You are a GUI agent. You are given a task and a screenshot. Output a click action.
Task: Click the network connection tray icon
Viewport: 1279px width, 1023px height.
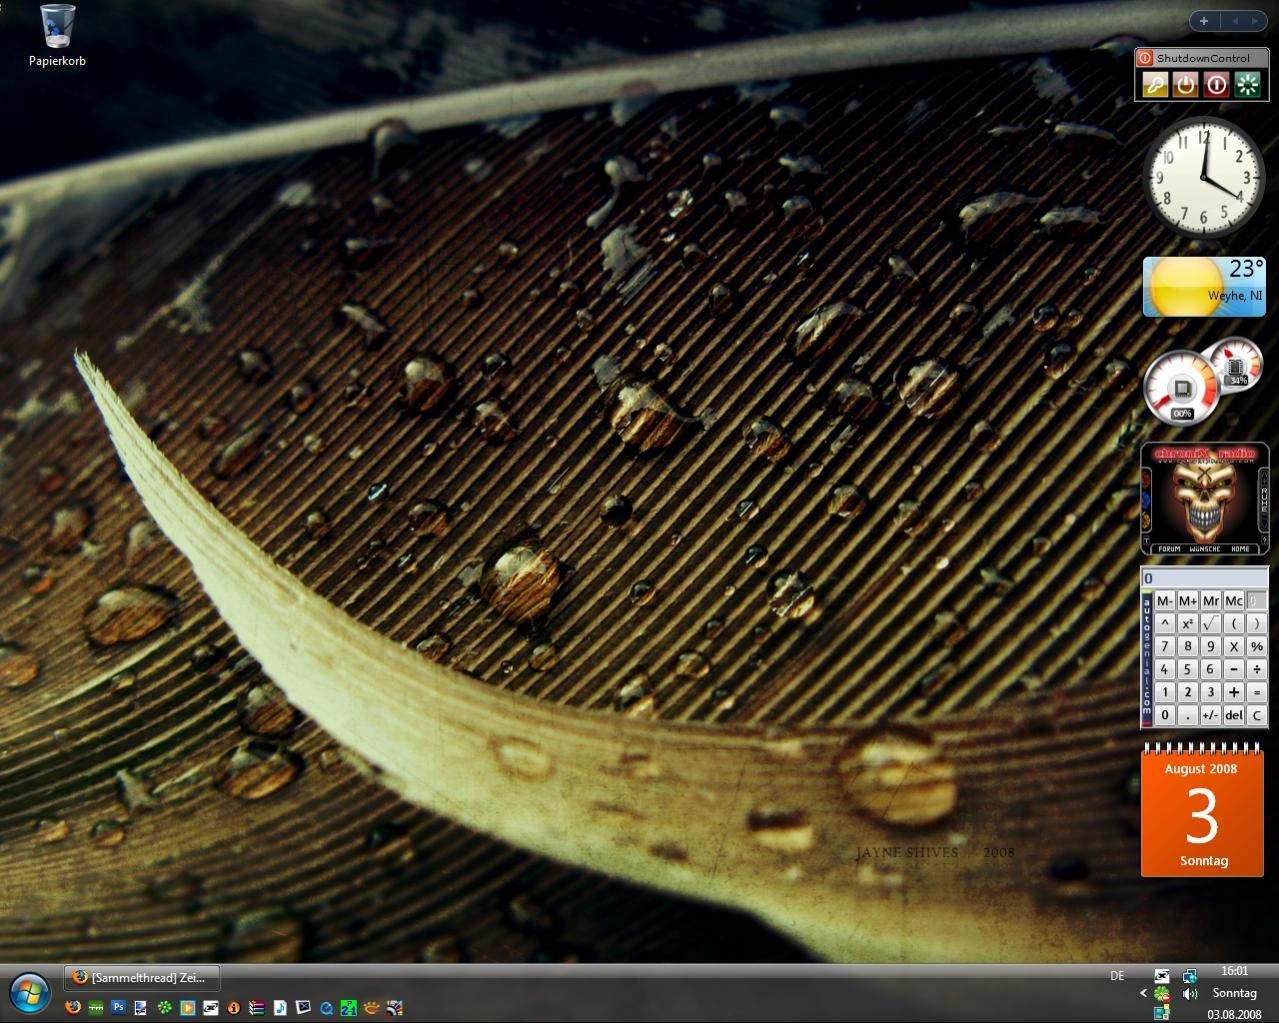tap(1190, 975)
